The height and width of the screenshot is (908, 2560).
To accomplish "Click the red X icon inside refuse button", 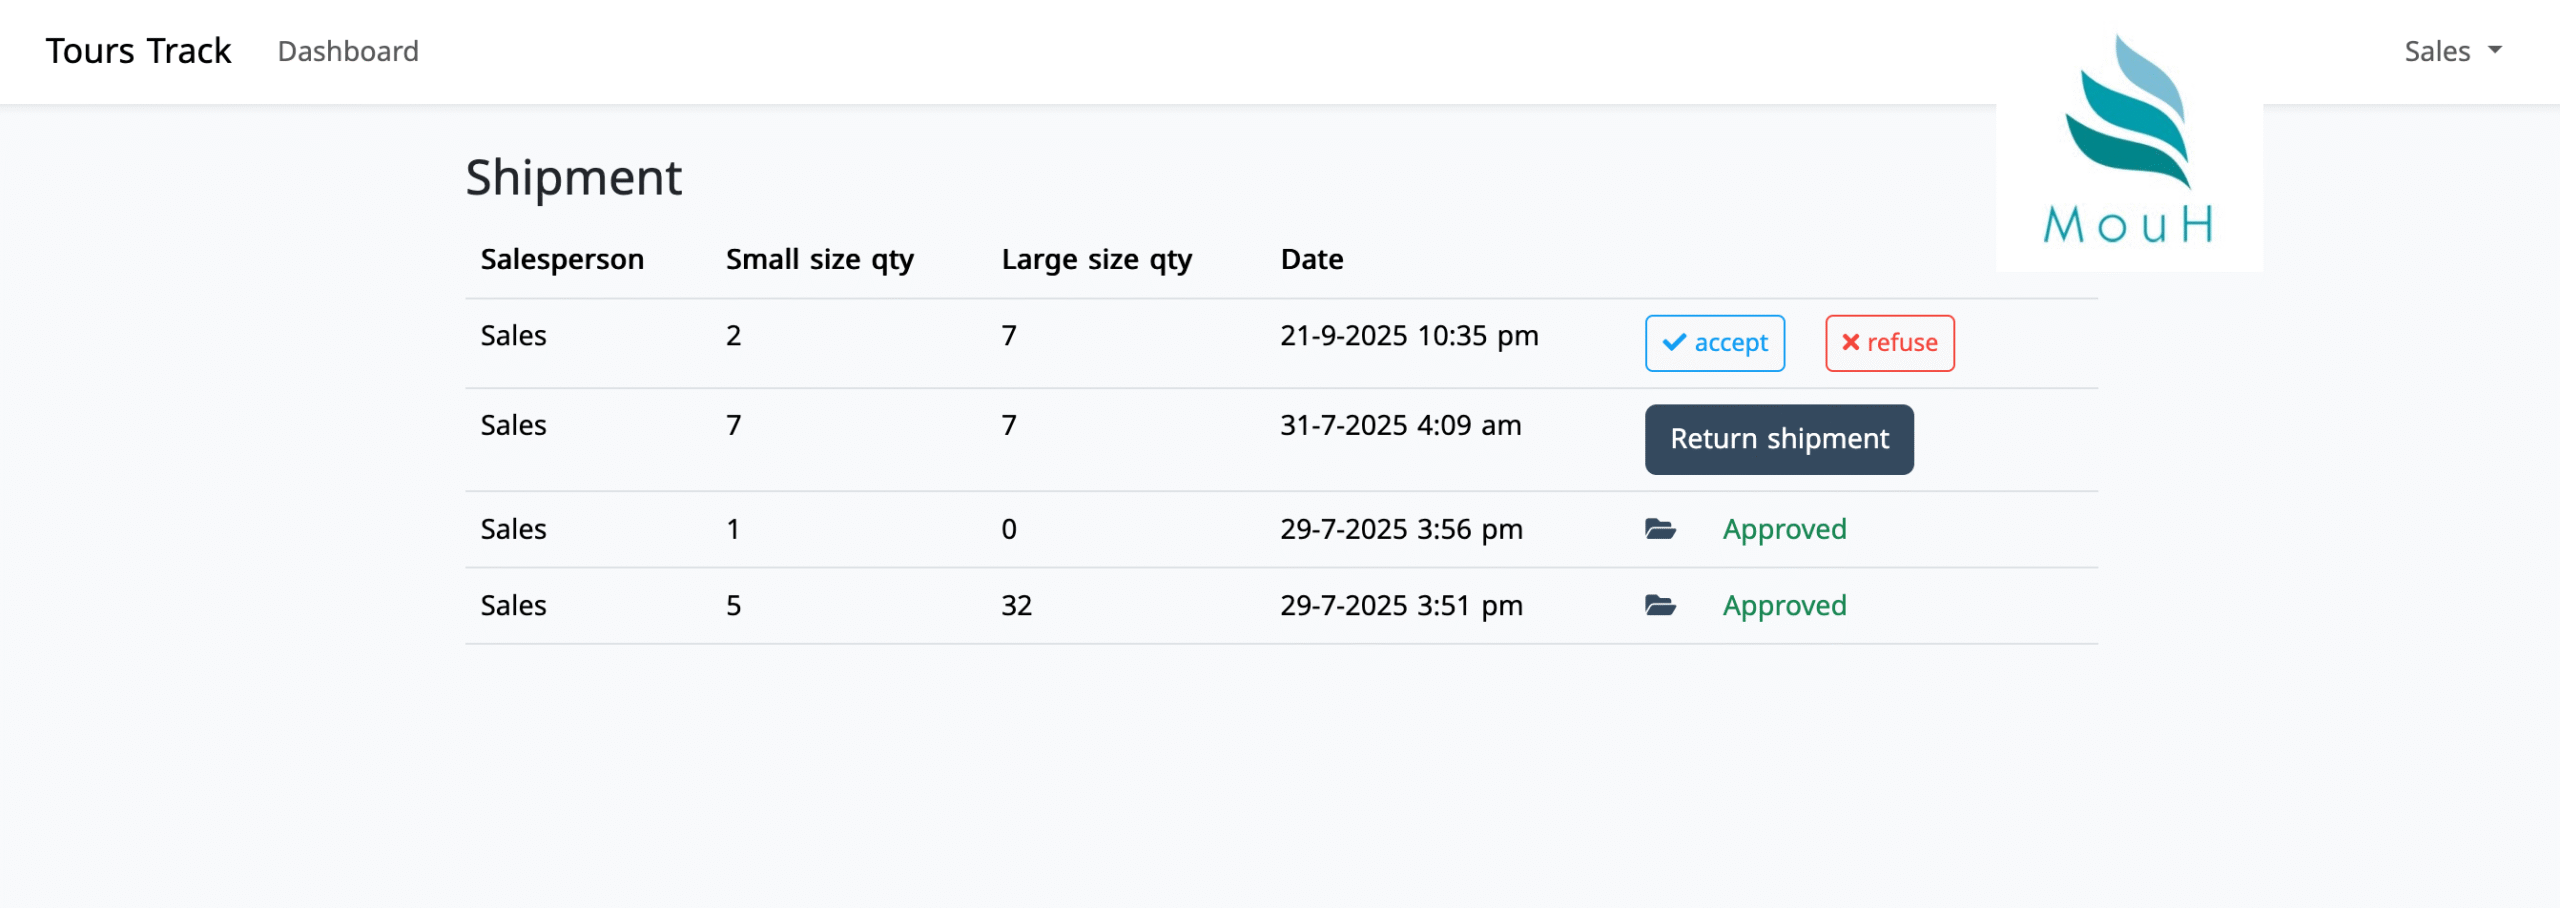I will [x=1850, y=343].
